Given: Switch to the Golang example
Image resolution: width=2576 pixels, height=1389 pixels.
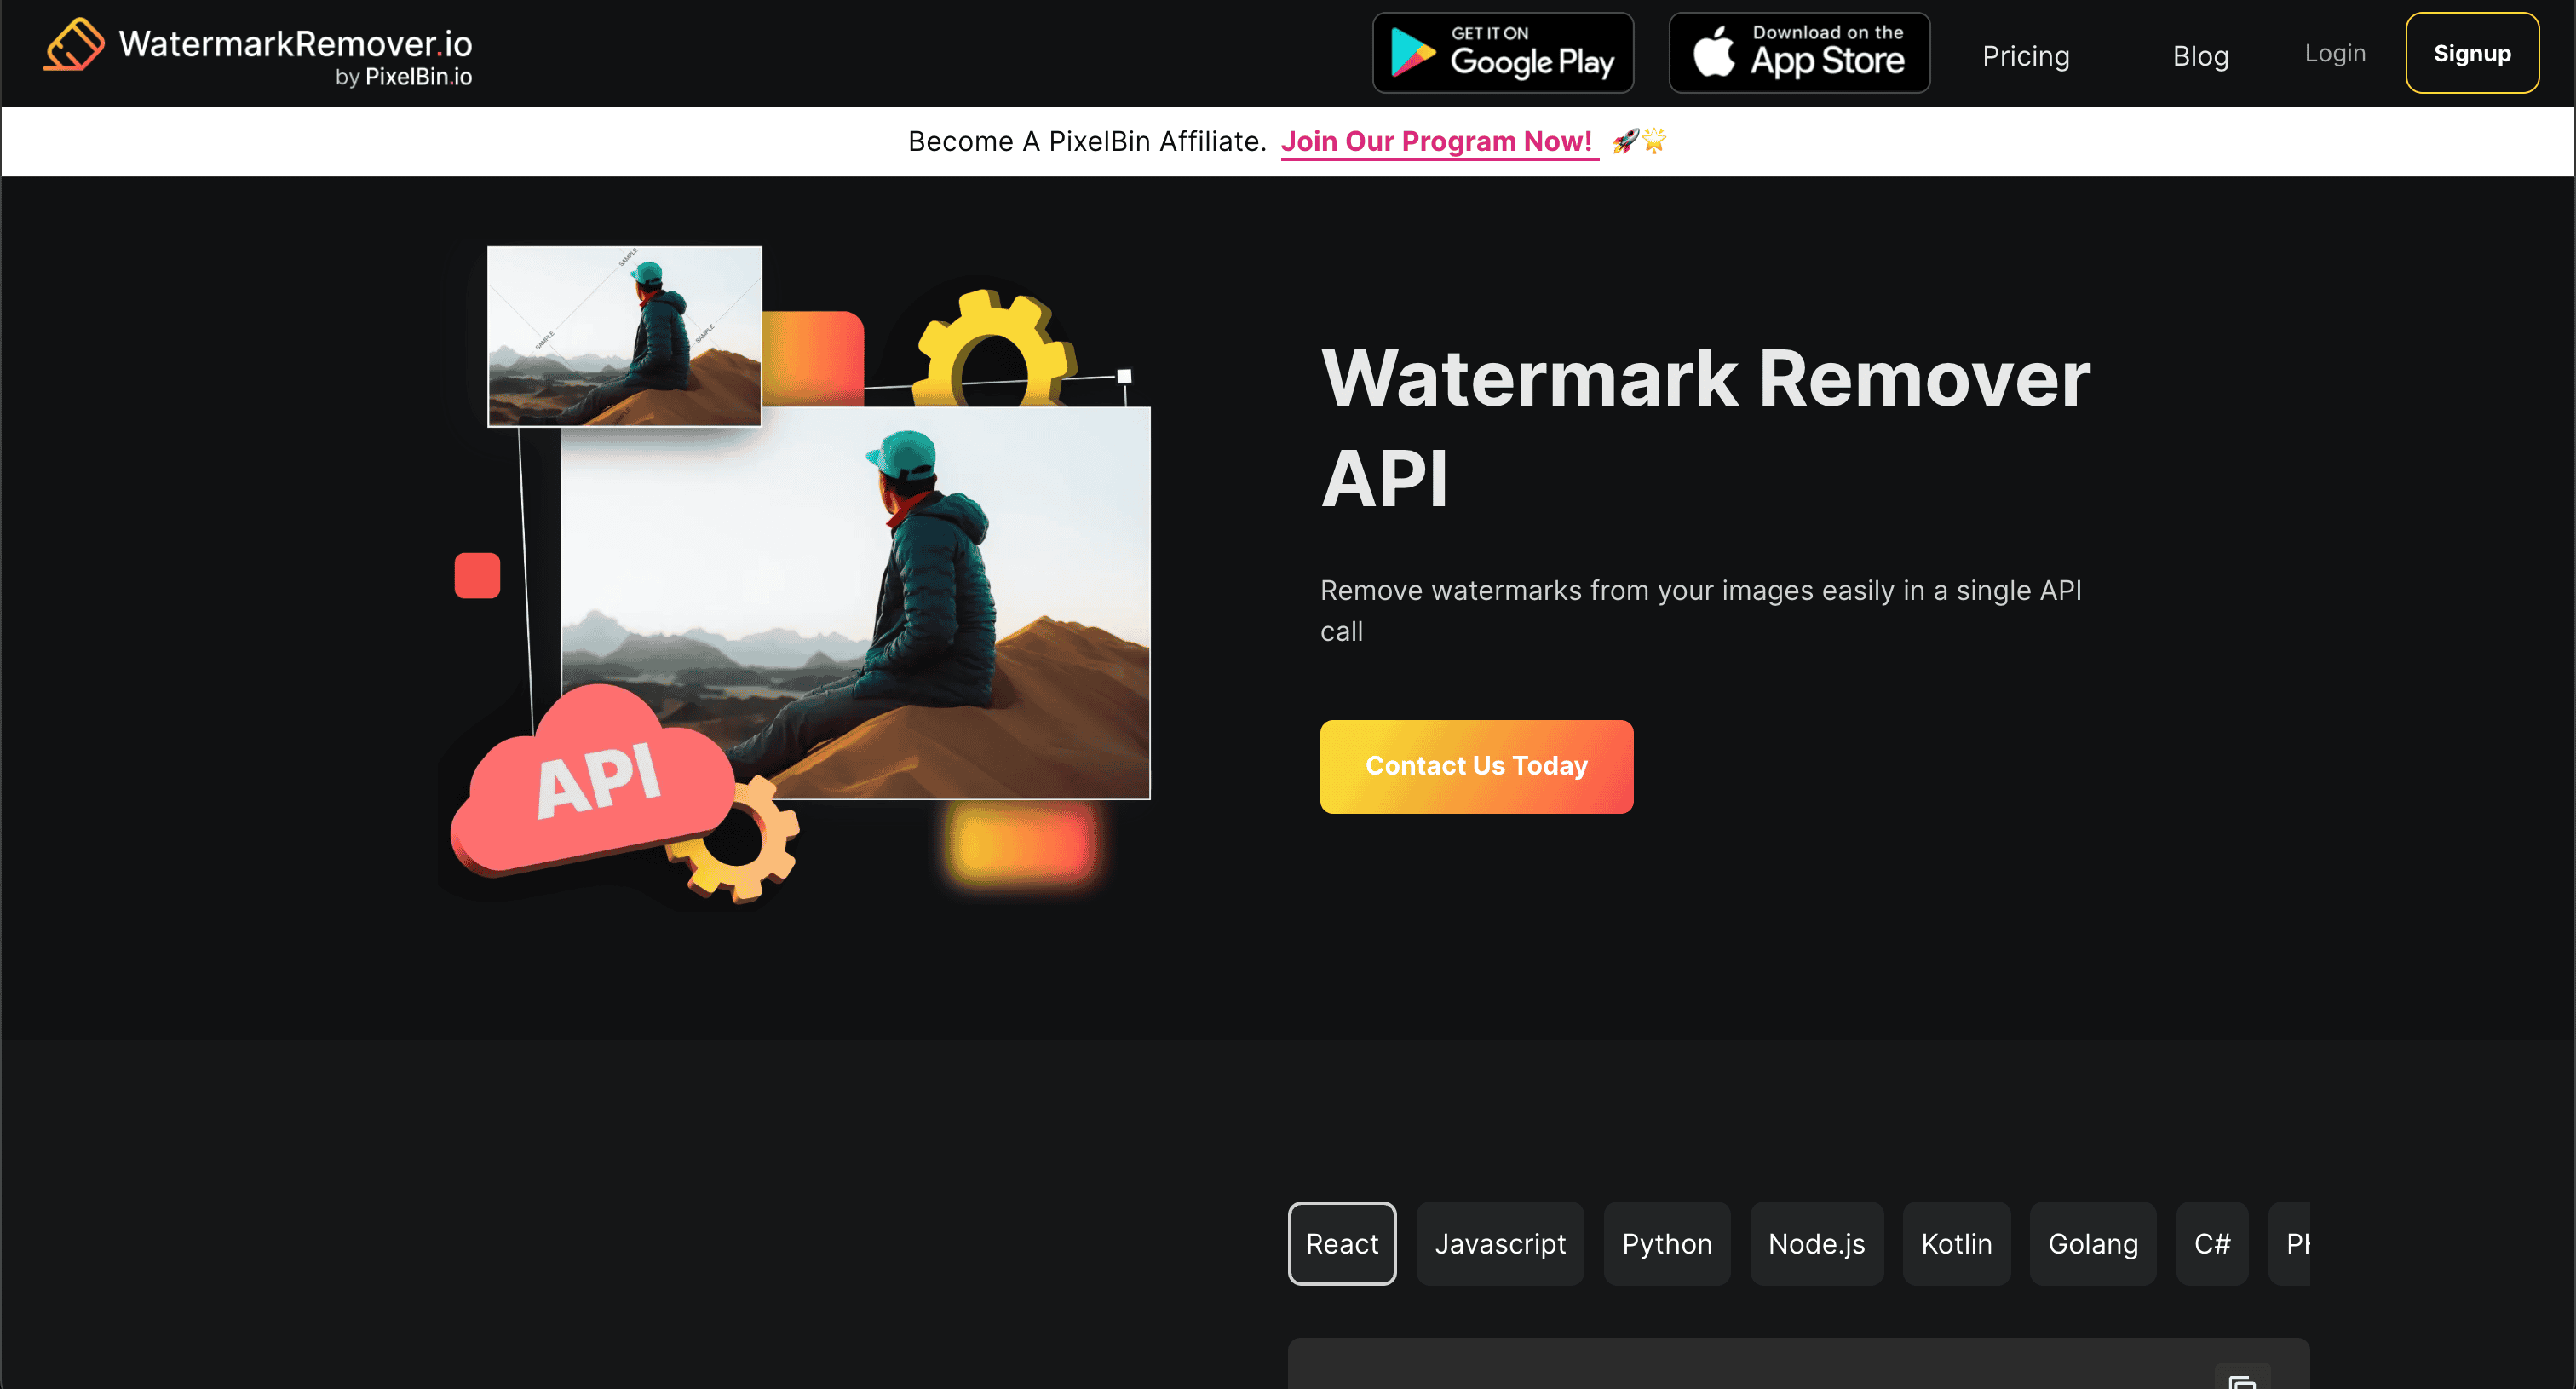Looking at the screenshot, I should (2092, 1243).
